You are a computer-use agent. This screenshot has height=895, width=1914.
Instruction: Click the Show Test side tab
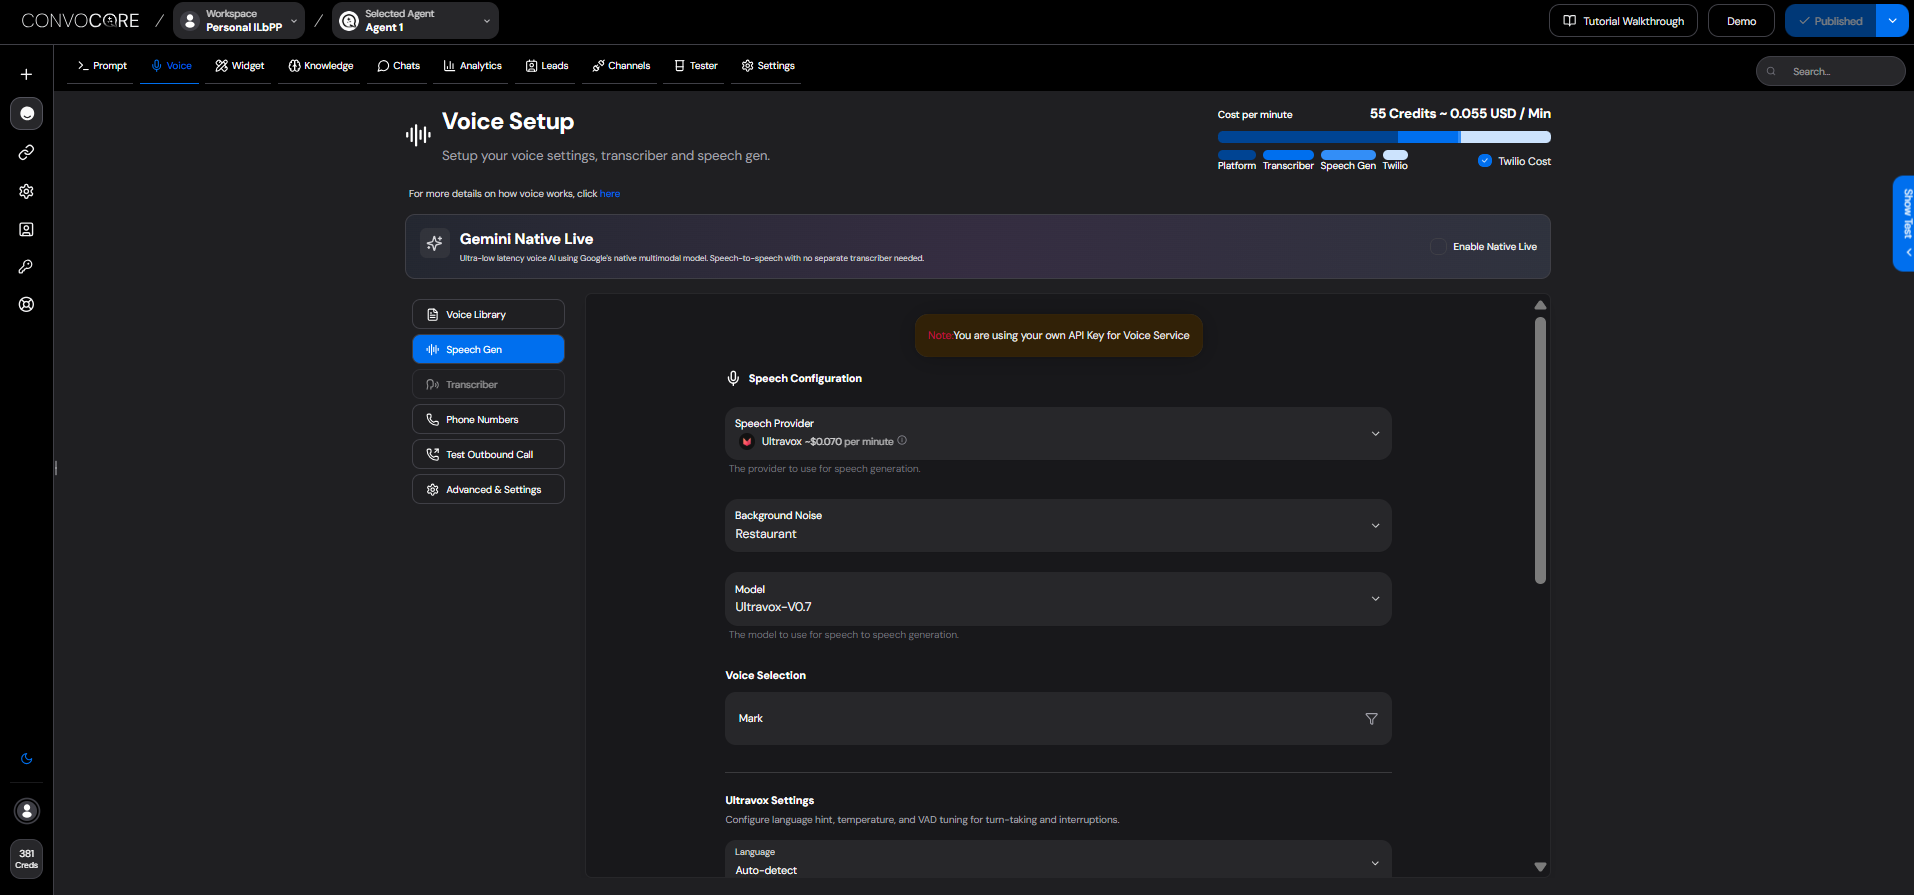click(x=1904, y=224)
